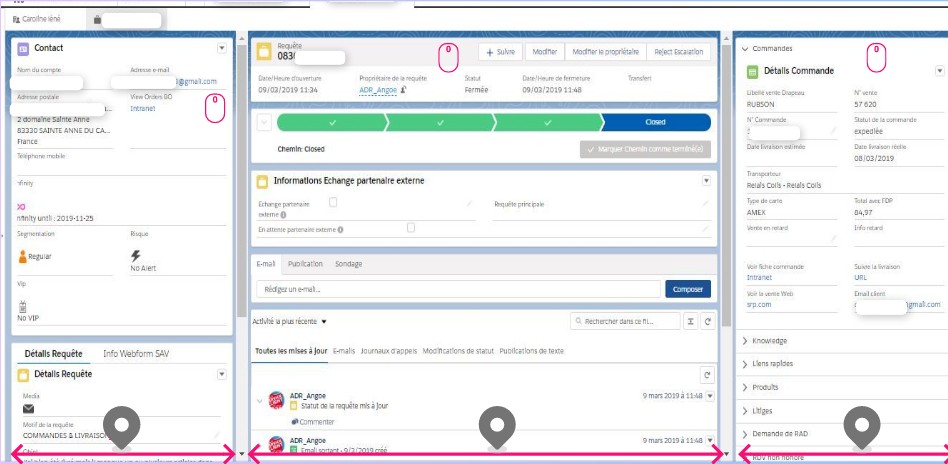Click the refresh icon above the feed items

tap(707, 375)
